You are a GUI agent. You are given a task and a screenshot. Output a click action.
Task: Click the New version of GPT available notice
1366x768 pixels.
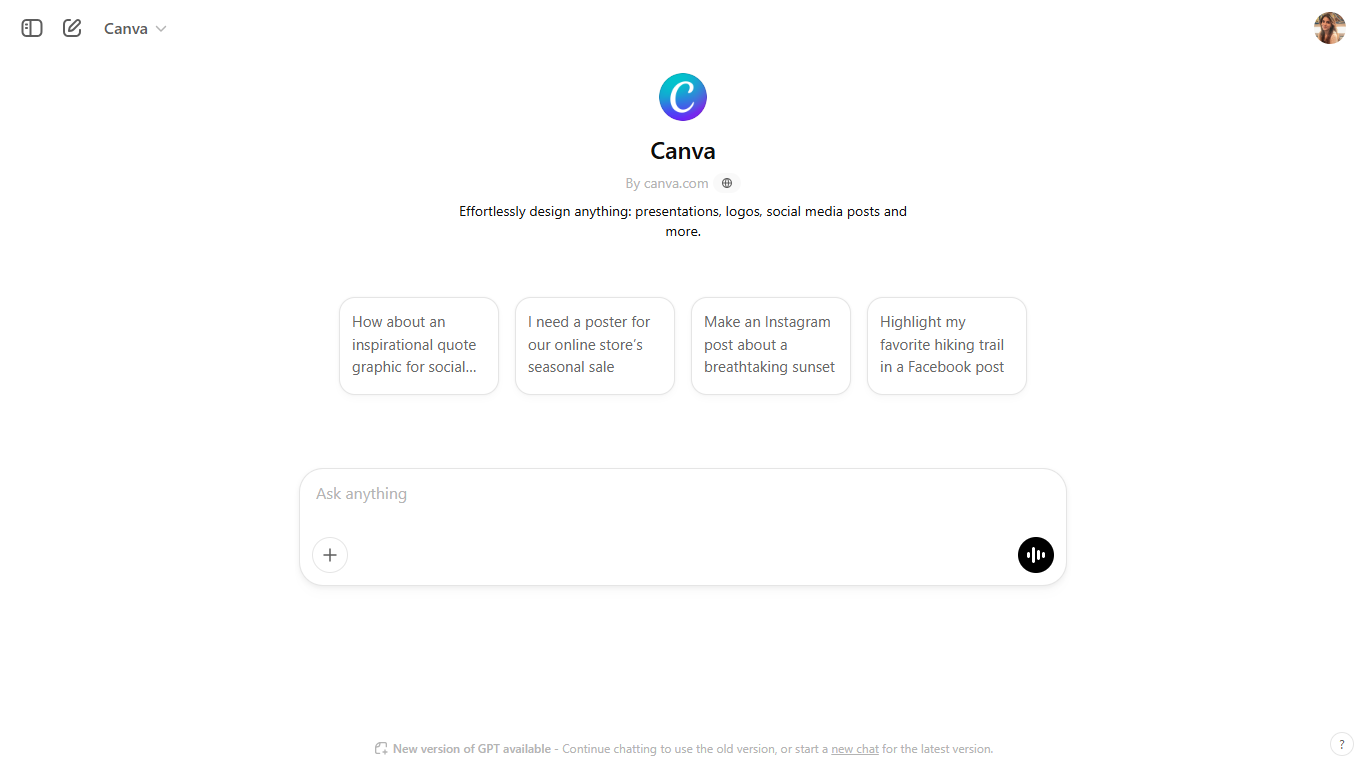coord(471,749)
